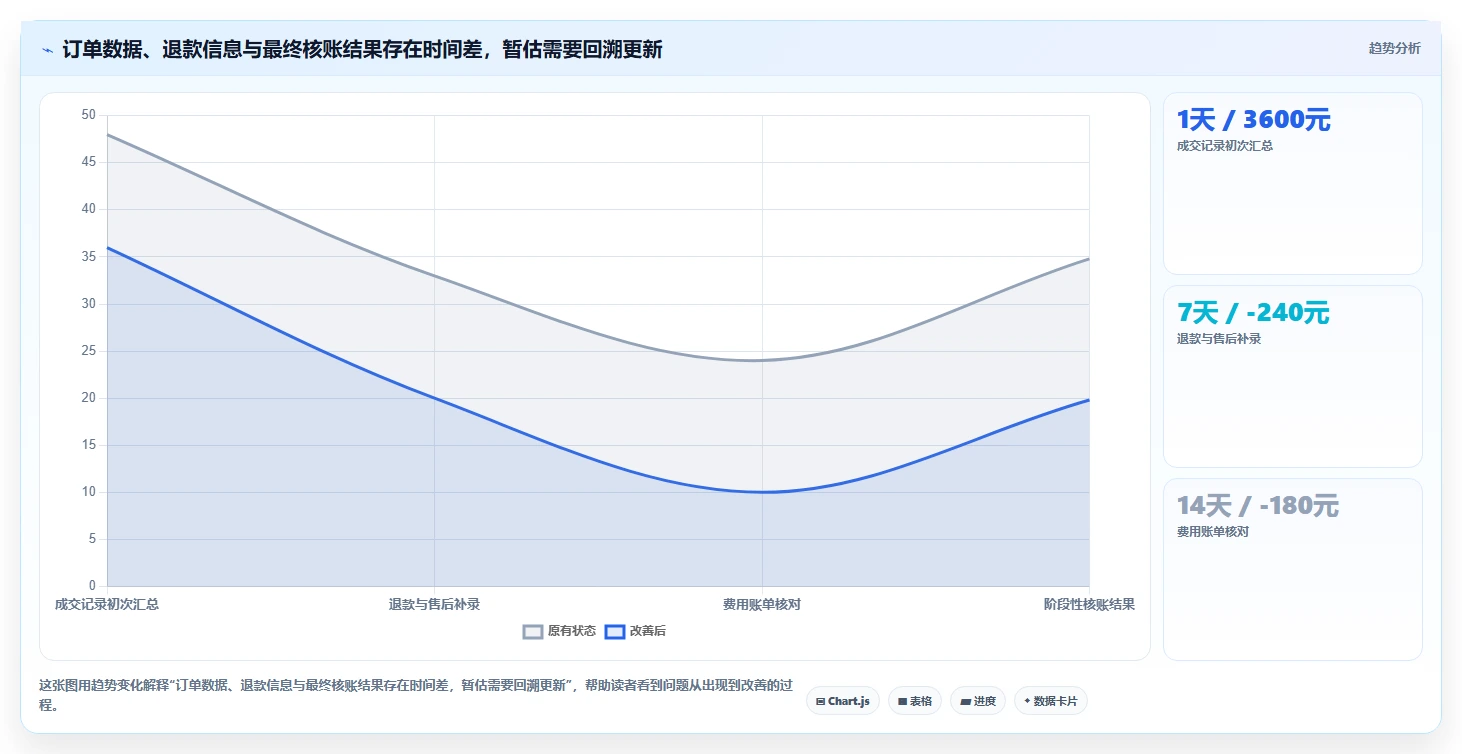The width and height of the screenshot is (1462, 754).
Task: Click the chart caption paragraph below the chart
Action: click(416, 695)
